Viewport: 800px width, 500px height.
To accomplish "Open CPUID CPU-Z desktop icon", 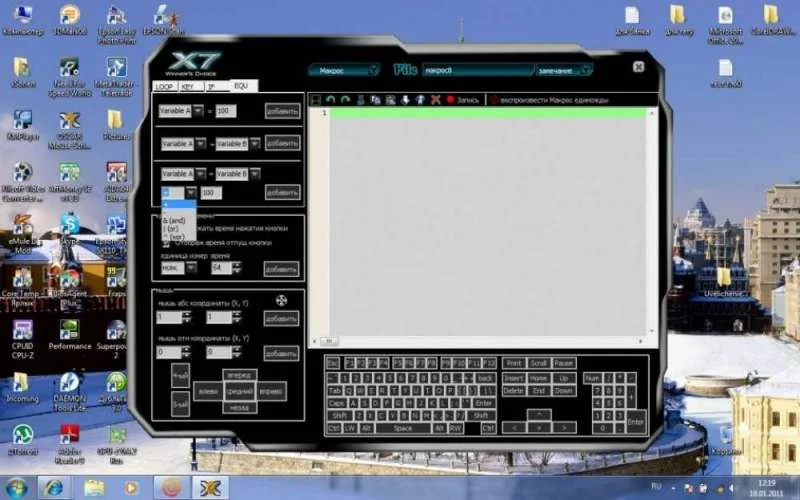I will point(22,339).
